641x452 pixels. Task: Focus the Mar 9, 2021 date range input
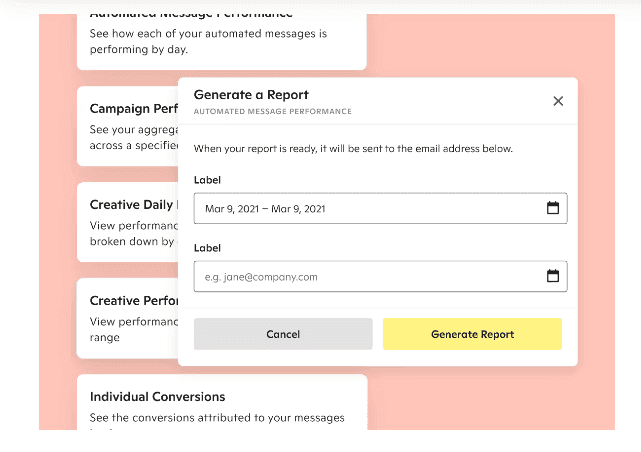point(360,208)
